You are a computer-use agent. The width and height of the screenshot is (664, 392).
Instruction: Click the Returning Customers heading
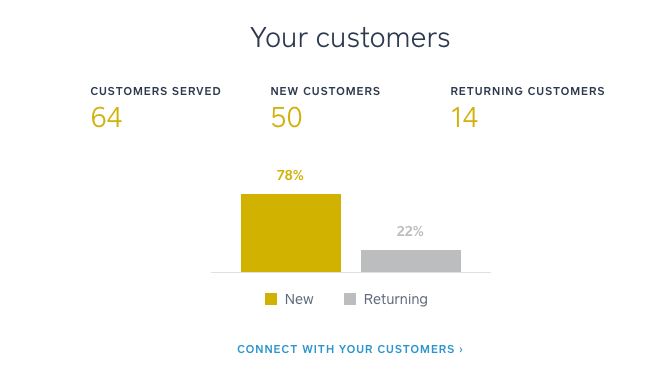click(x=528, y=91)
